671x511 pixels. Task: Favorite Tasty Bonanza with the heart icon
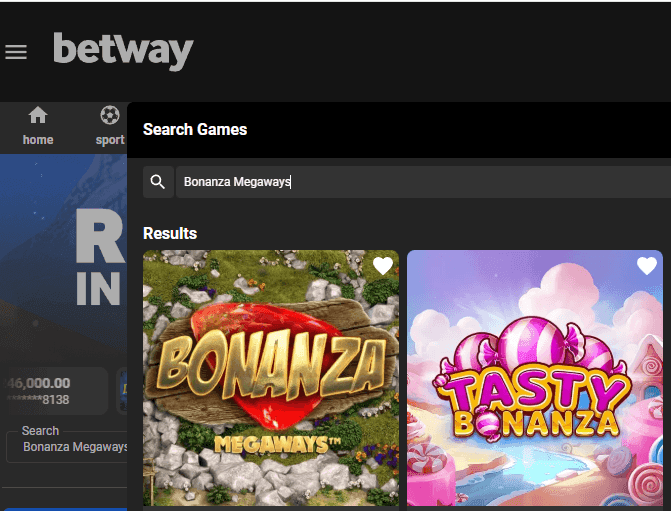(x=647, y=266)
